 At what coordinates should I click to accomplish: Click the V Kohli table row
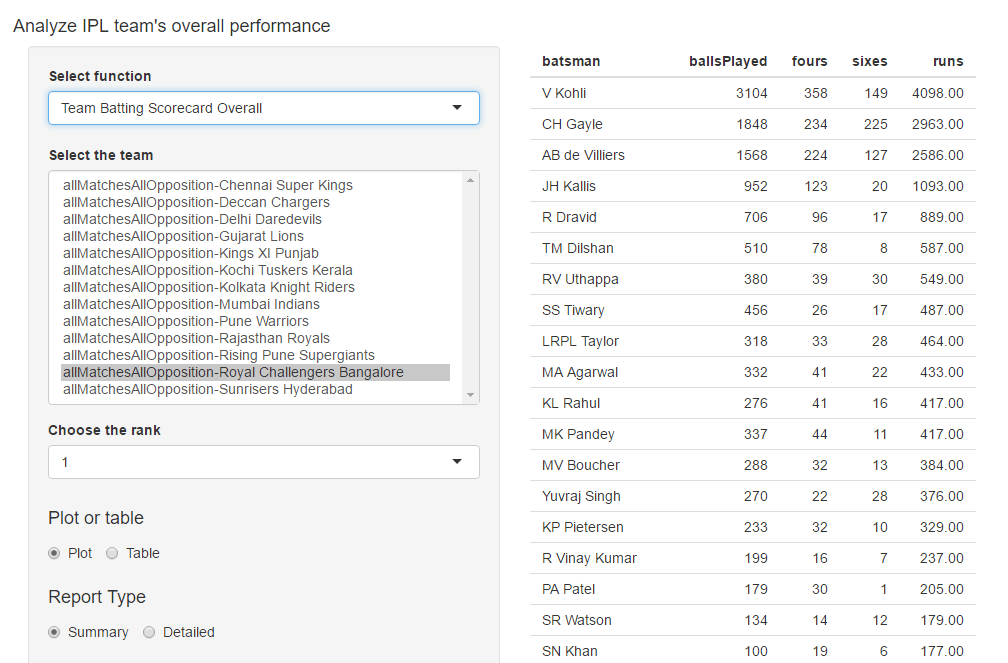[752, 93]
